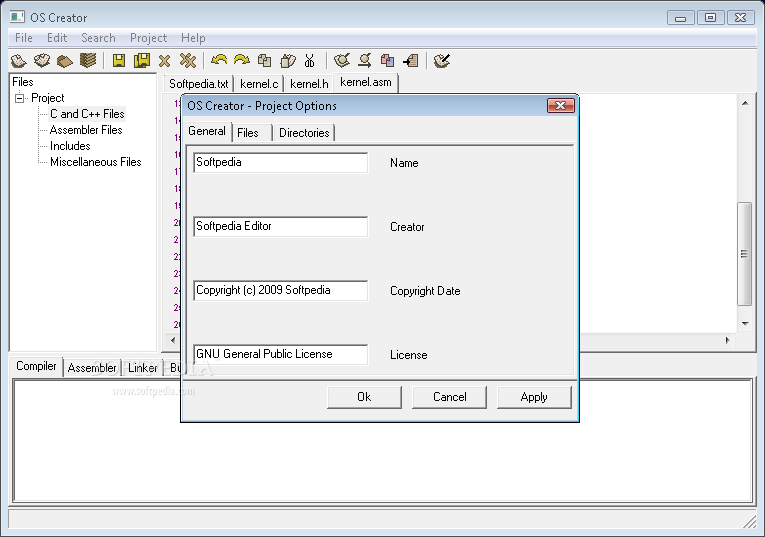This screenshot has width=765, height=537.
Task: Open the Edit menu
Action: (57, 38)
